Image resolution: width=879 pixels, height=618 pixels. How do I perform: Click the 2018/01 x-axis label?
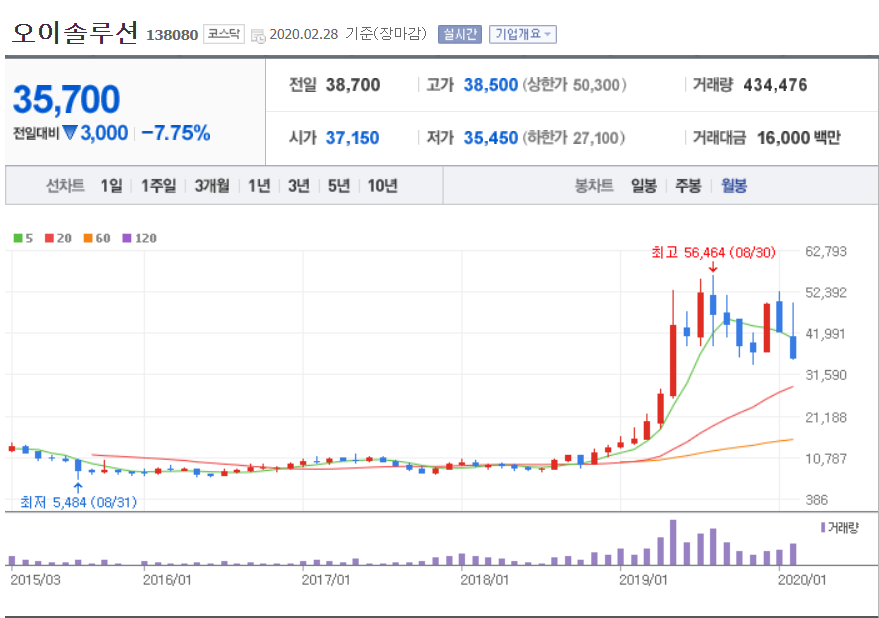(484, 580)
